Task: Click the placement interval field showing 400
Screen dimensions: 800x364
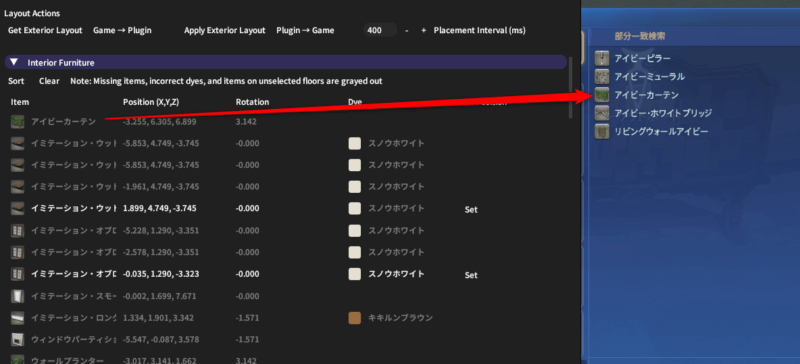Action: point(380,30)
